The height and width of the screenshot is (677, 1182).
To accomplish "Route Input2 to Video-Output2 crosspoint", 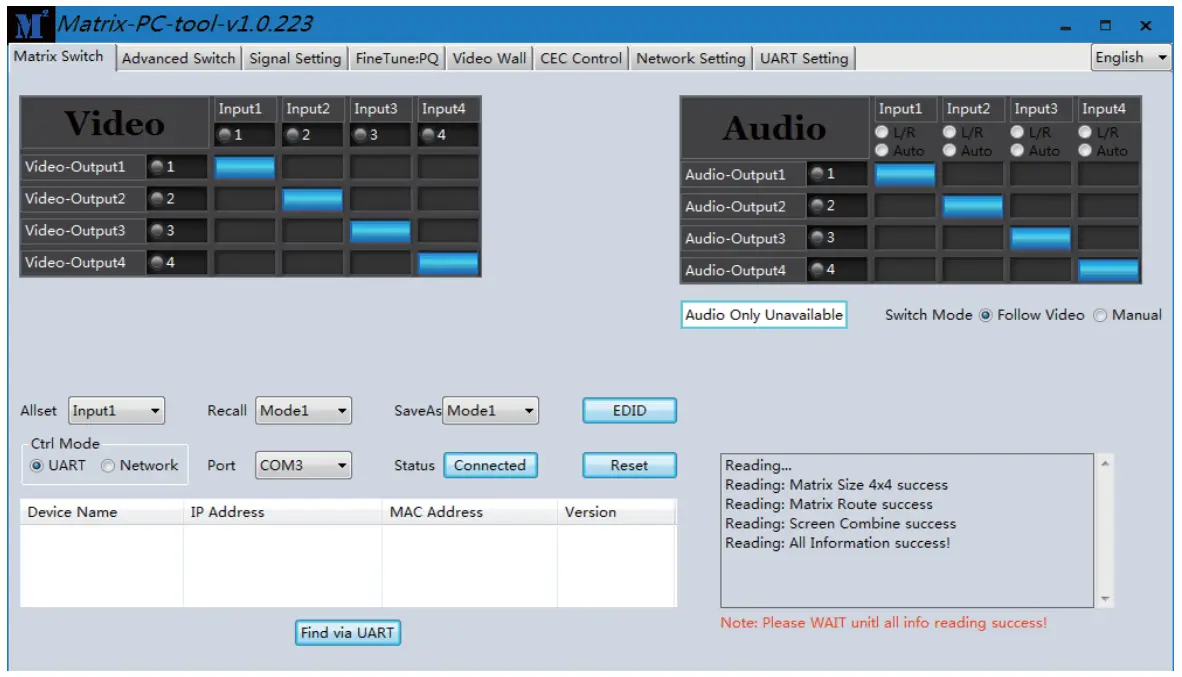I will (x=311, y=199).
